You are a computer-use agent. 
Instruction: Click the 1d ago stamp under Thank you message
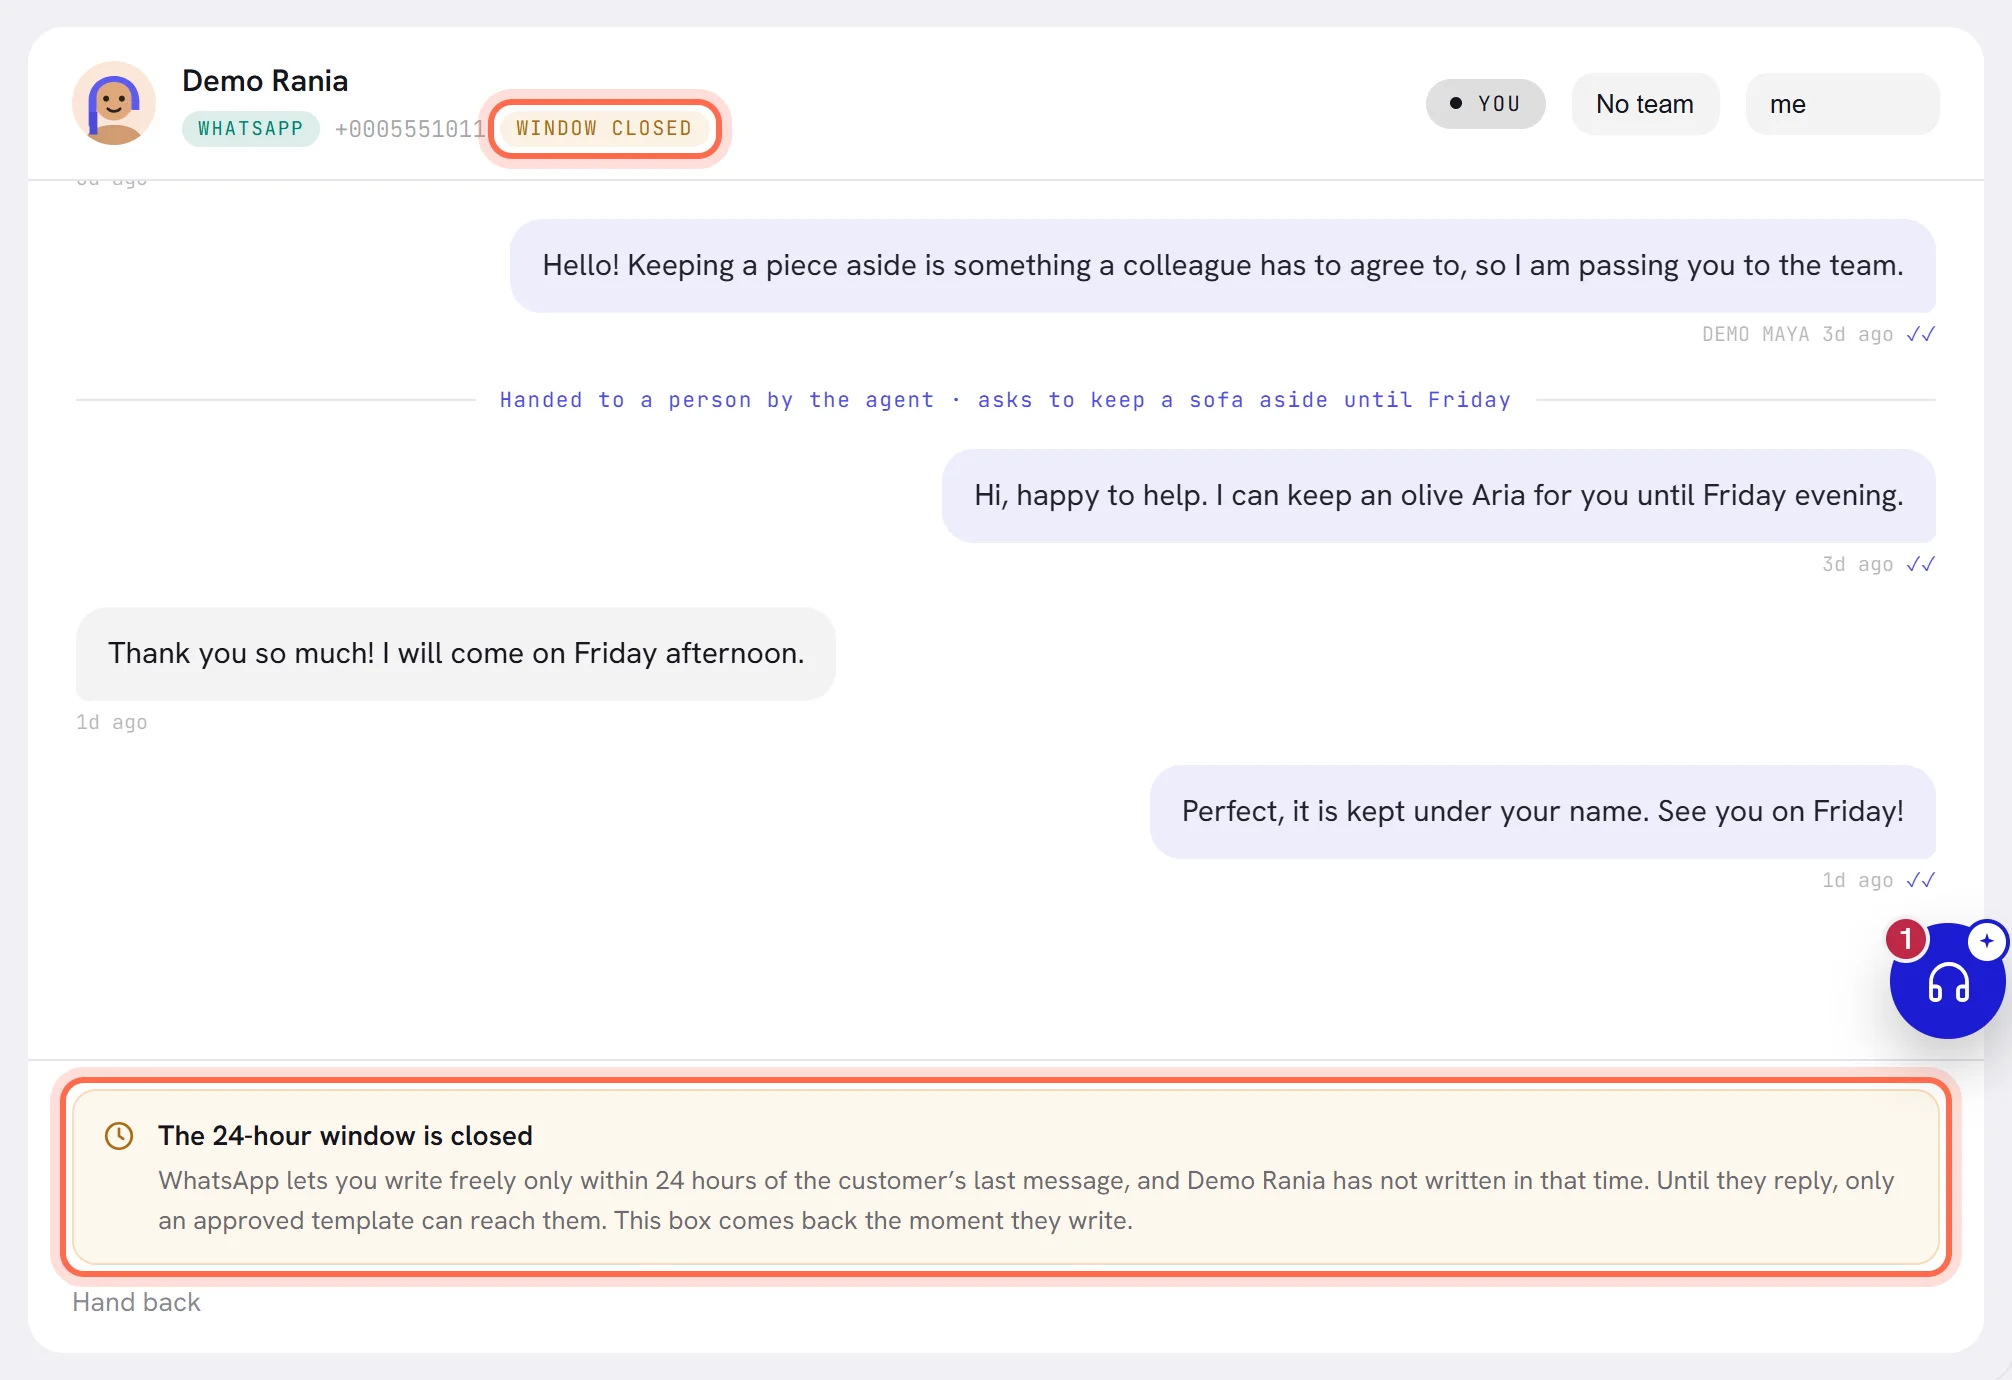point(111,722)
